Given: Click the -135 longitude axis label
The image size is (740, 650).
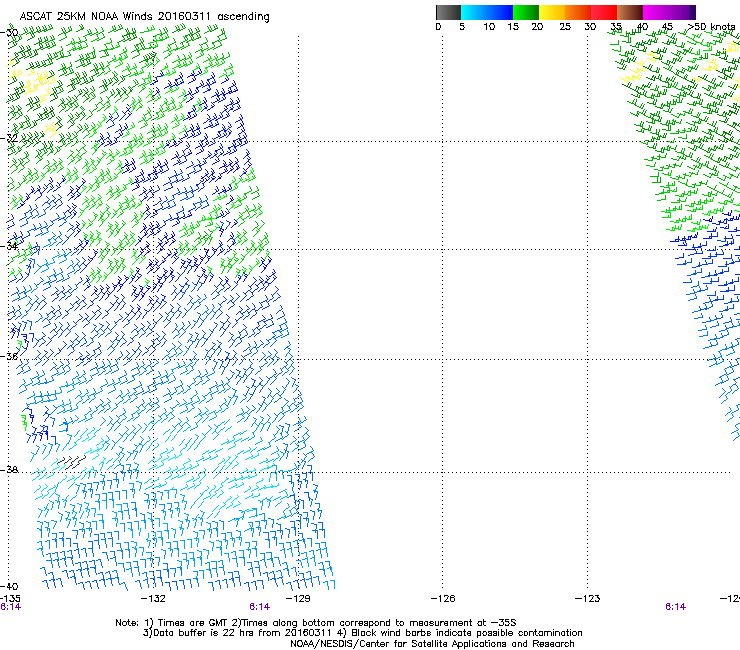Looking at the screenshot, I should pyautogui.click(x=10, y=598).
